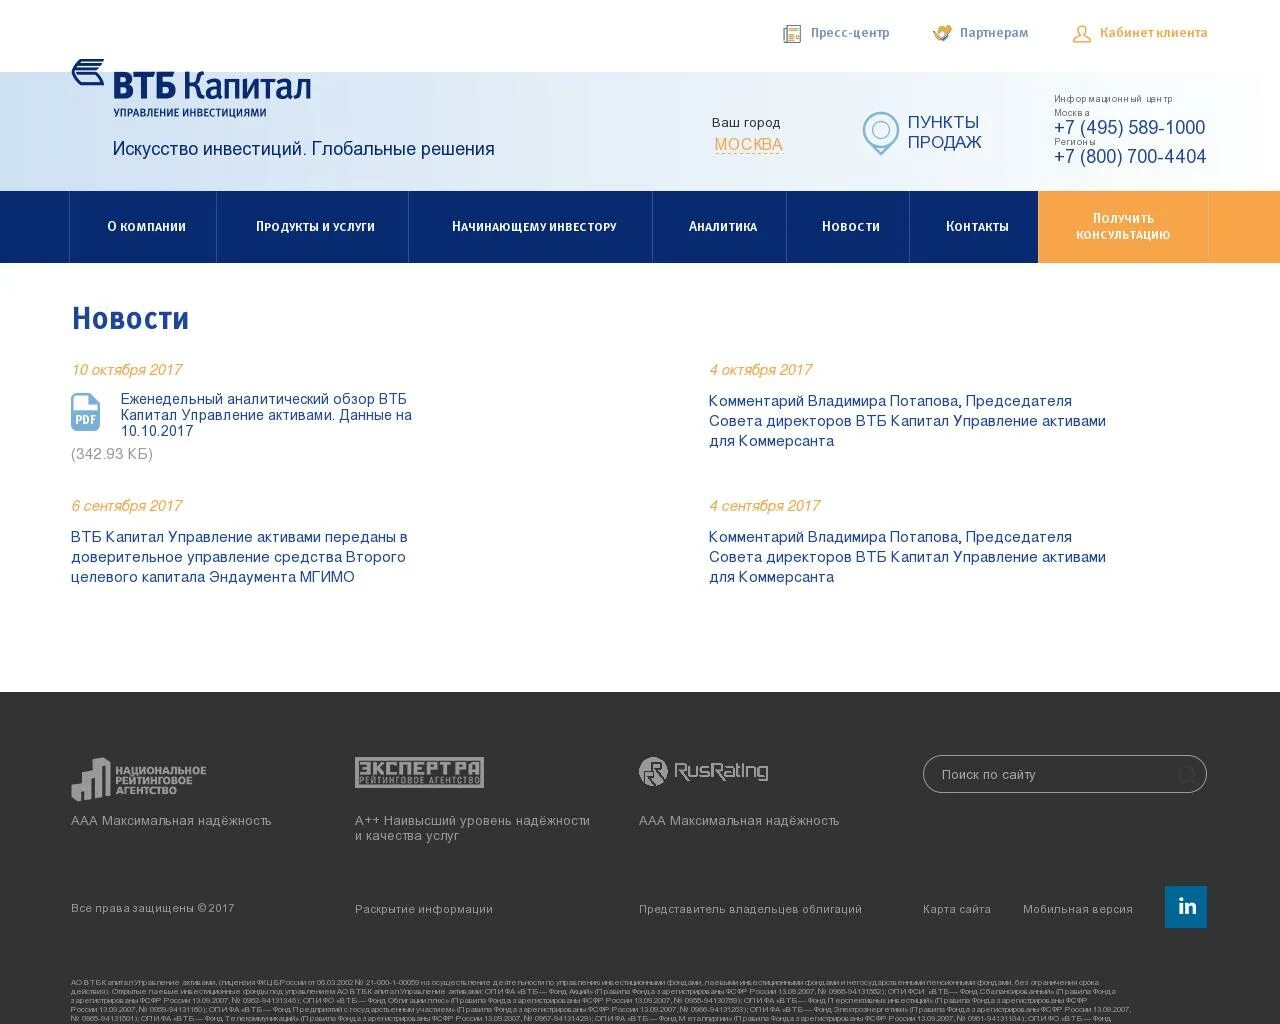Click the Кабинет клиента user icon
The height and width of the screenshot is (1024, 1280).
click(1081, 34)
